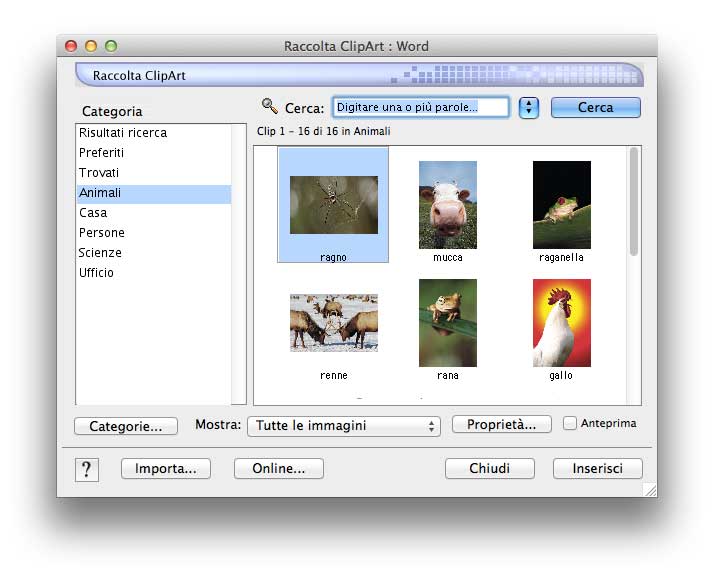The width and height of the screenshot is (714, 576).
Task: Click the blue Cerca button
Action: (596, 107)
